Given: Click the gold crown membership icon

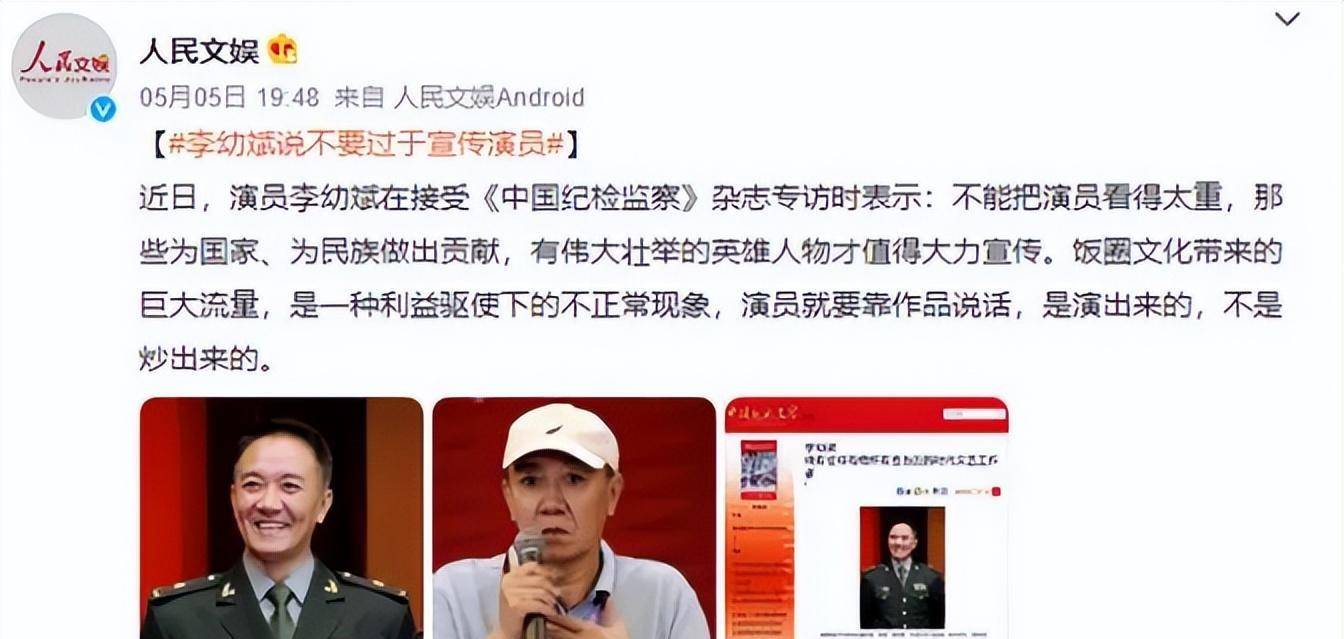Looking at the screenshot, I should [283, 49].
